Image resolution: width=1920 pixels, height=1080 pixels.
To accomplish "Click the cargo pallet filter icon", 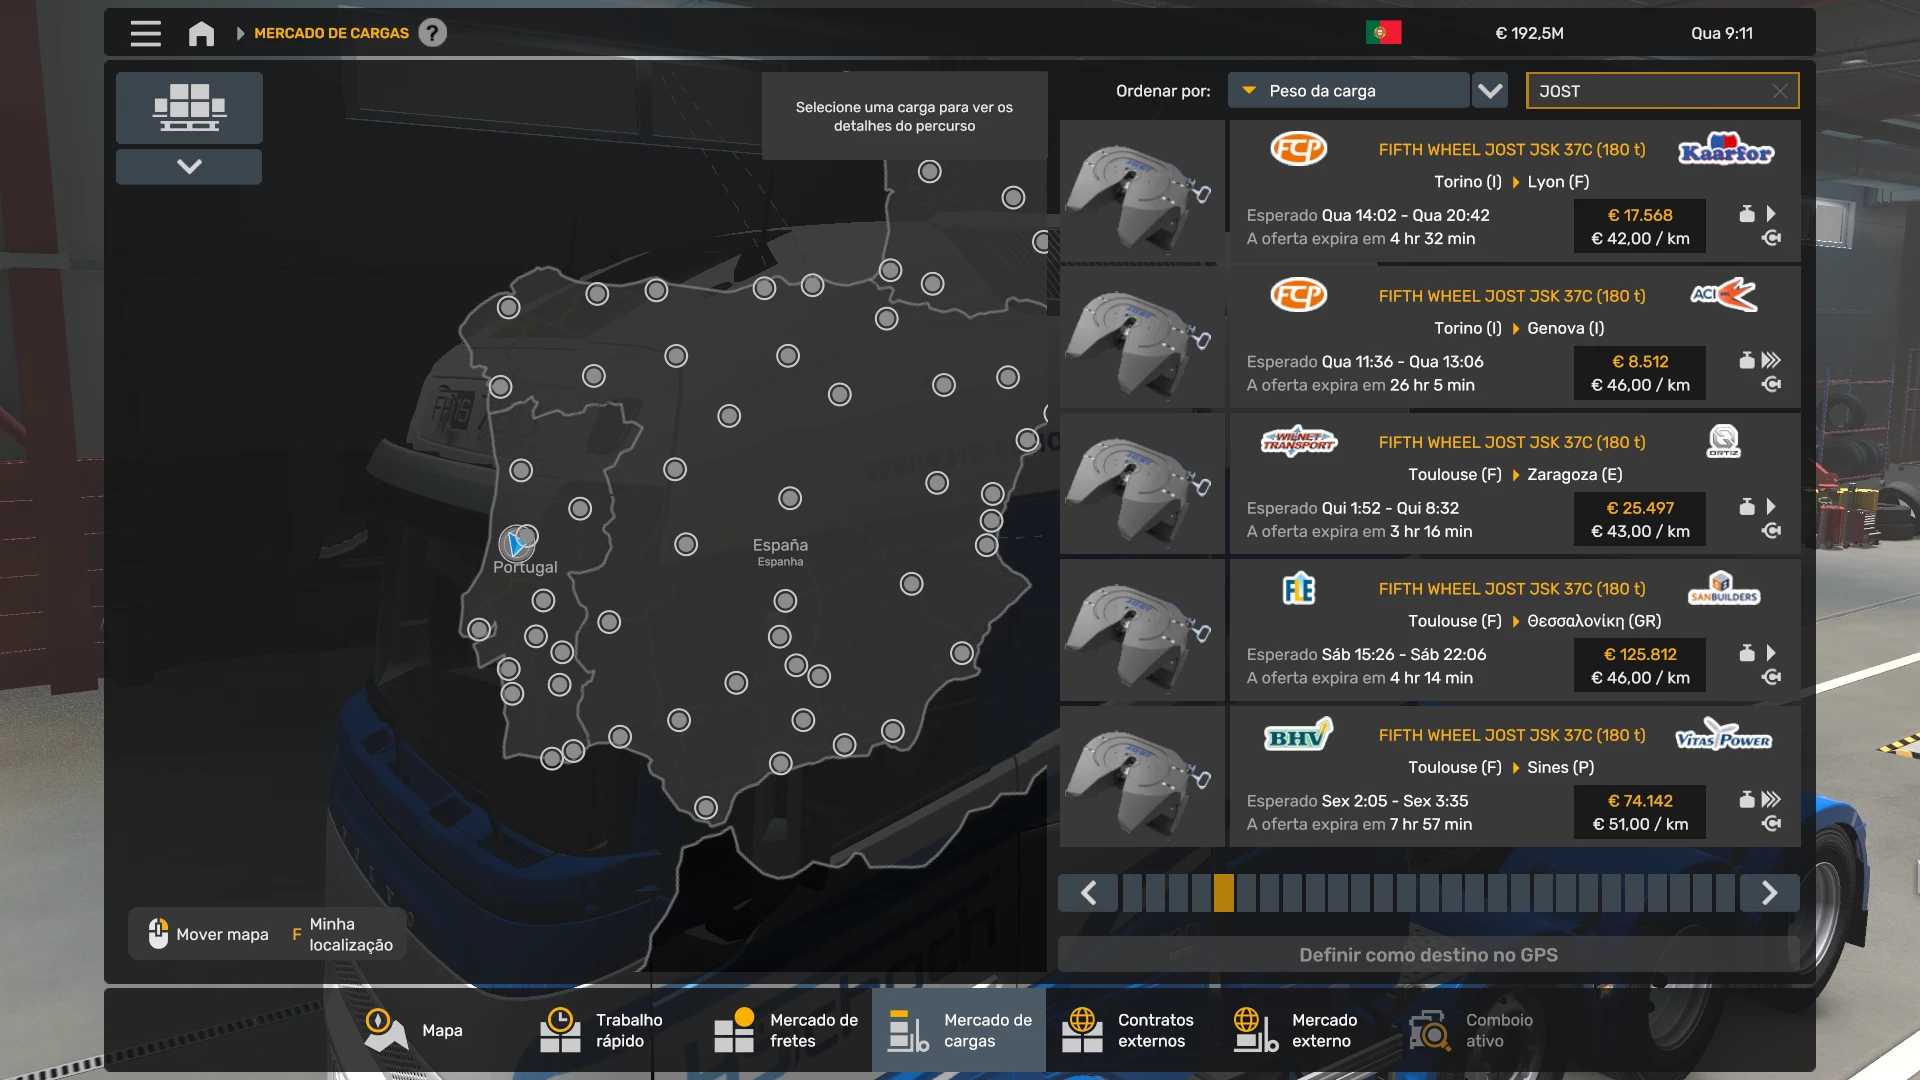I will (x=189, y=107).
